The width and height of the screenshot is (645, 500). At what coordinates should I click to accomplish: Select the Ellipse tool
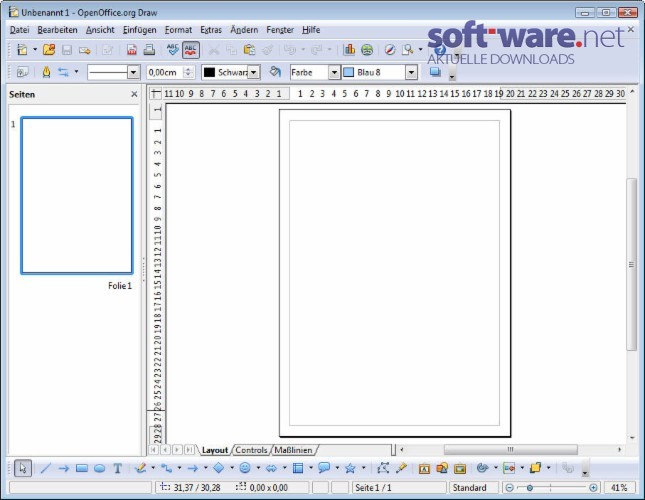point(99,468)
